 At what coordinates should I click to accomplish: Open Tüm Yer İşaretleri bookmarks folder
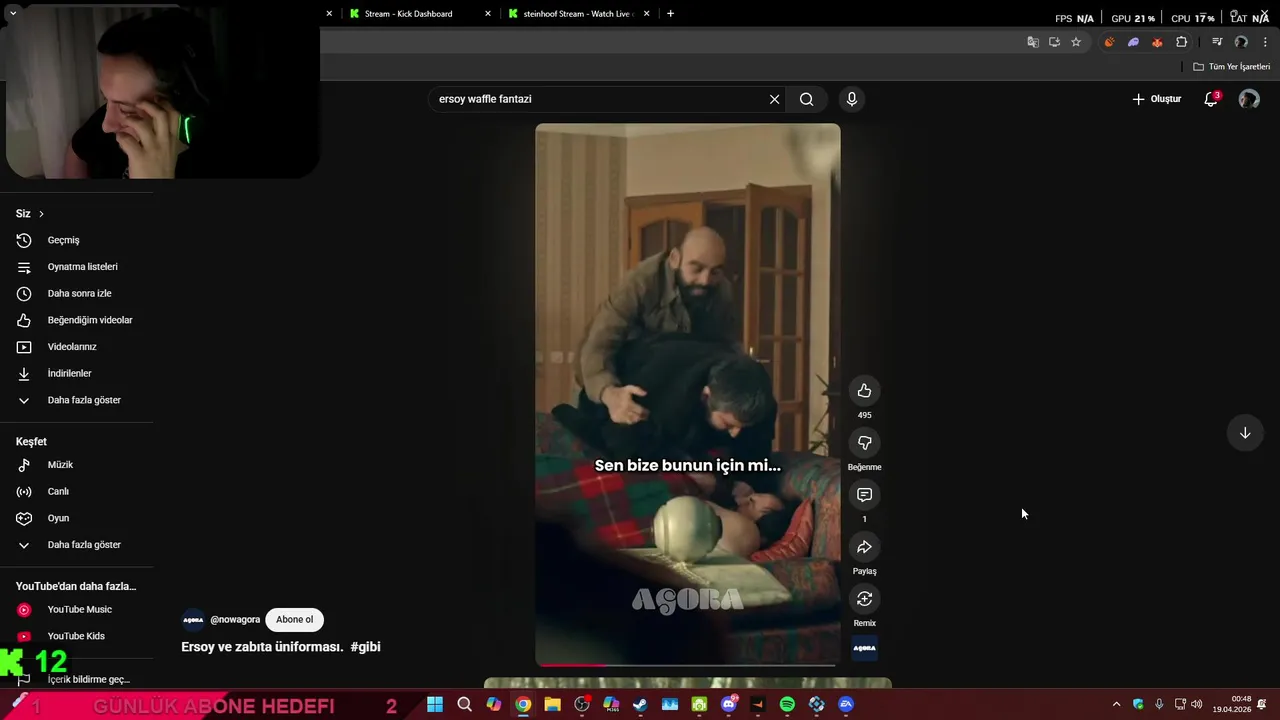pyautogui.click(x=1232, y=67)
